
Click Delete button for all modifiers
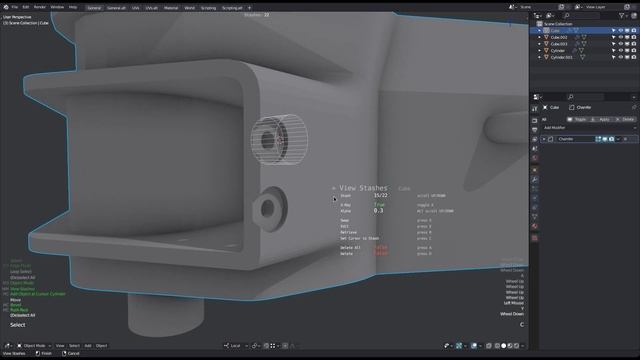click(x=624, y=120)
